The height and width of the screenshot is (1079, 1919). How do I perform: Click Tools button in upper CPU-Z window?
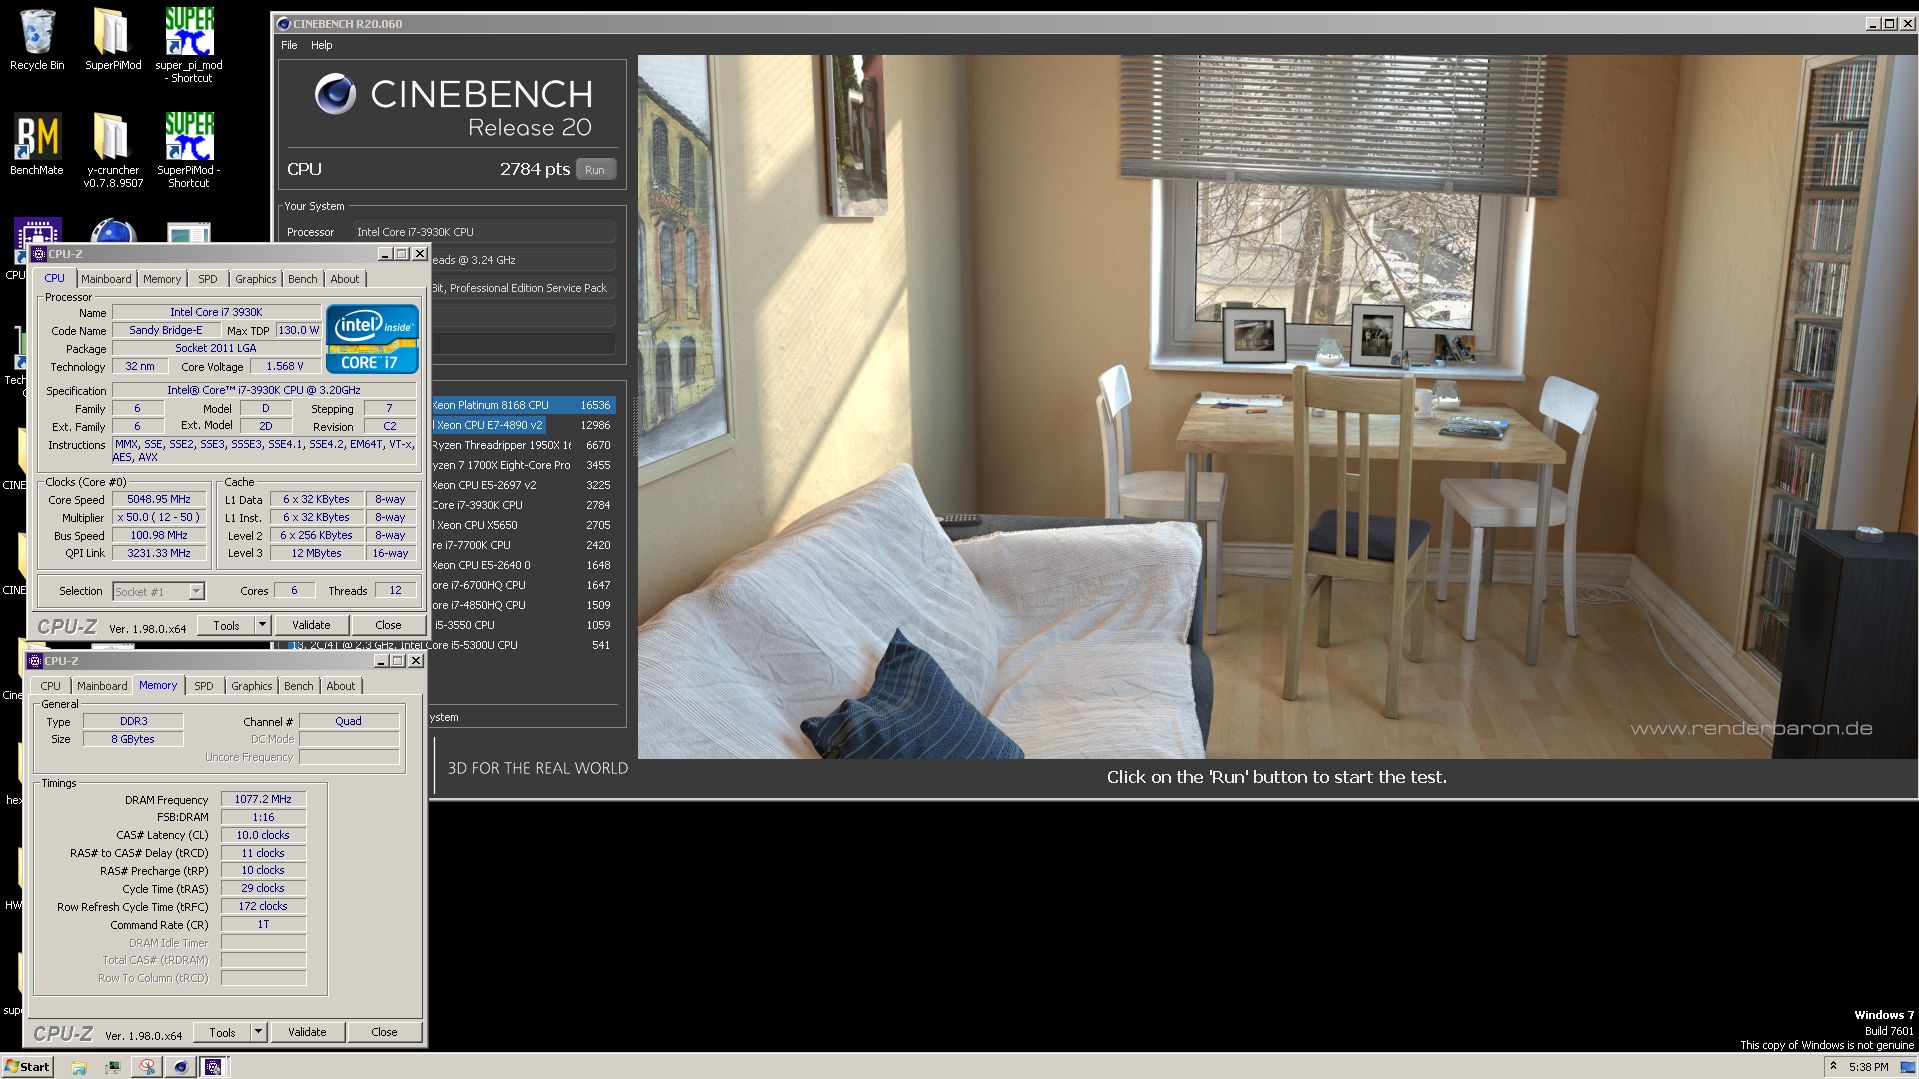coord(226,626)
